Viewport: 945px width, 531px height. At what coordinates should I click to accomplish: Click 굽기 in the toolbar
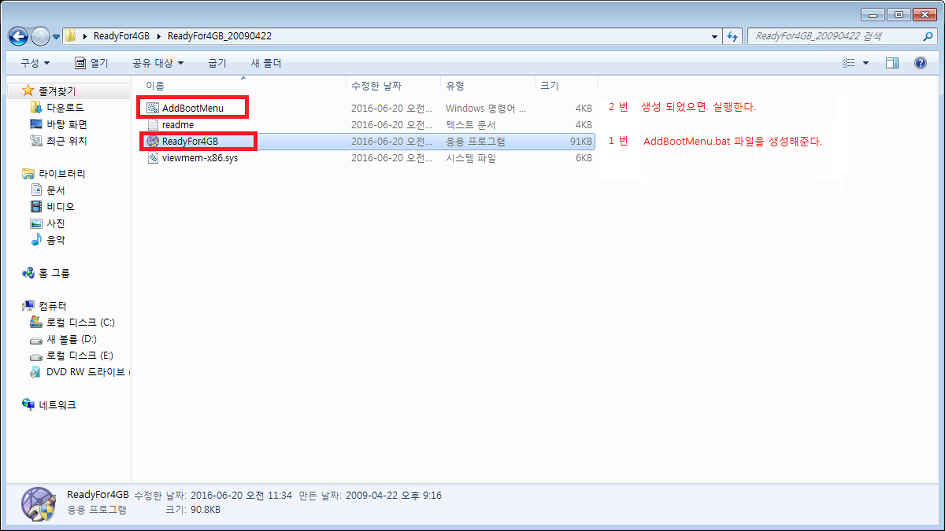217,63
